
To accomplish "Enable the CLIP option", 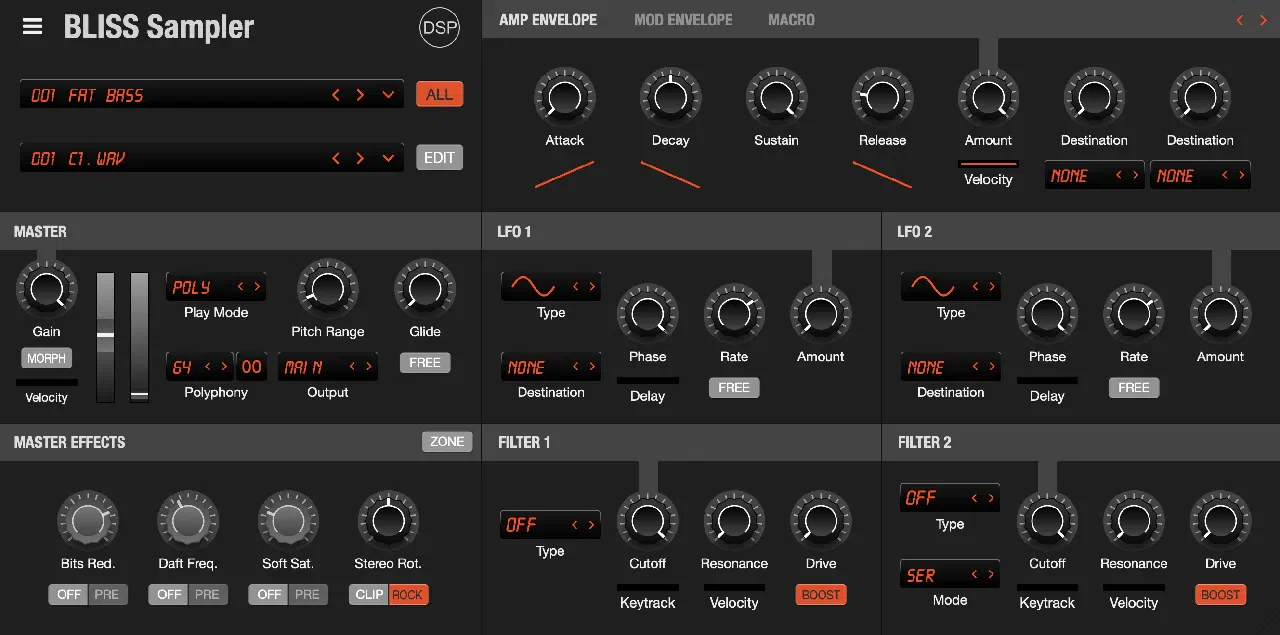I will point(369,594).
